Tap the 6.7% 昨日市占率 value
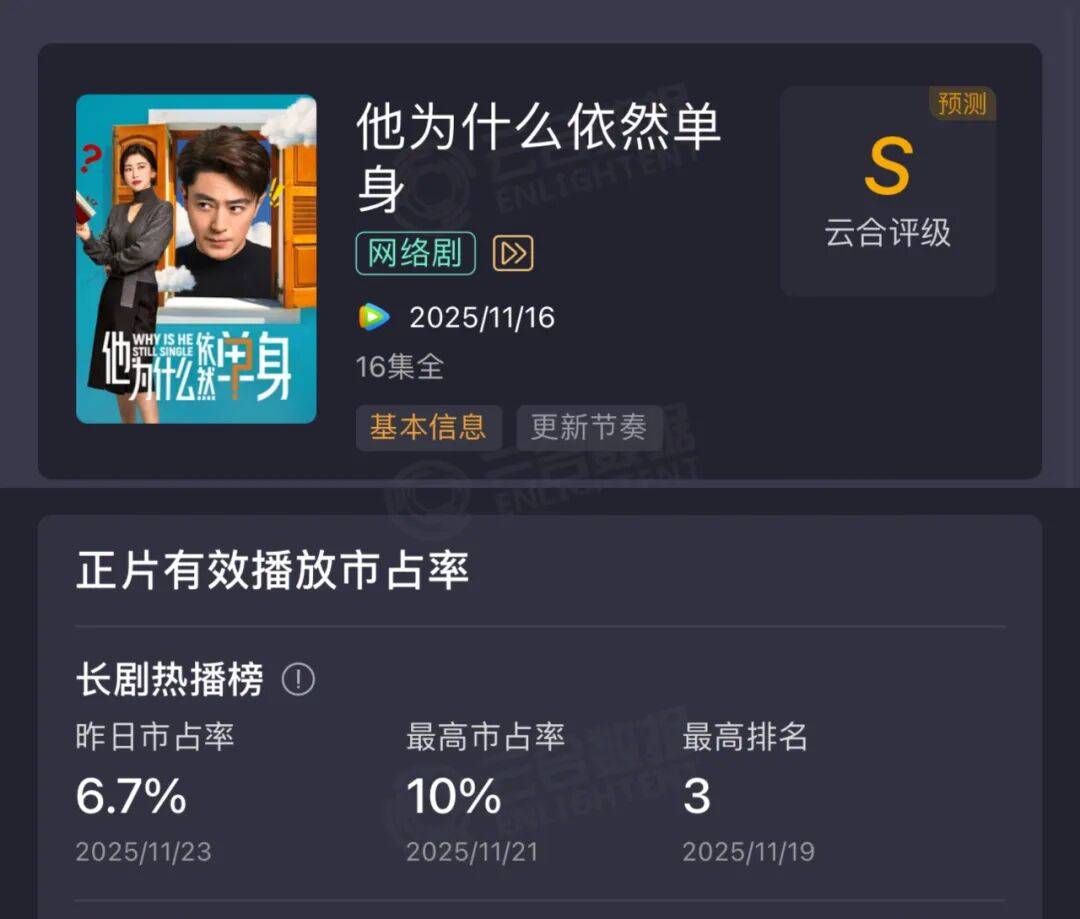The width and height of the screenshot is (1080, 919). 131,796
